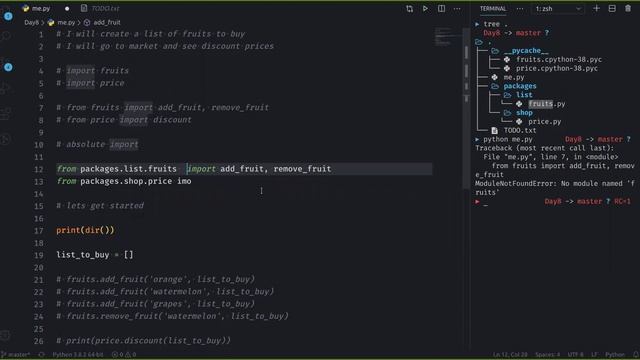Click list_to_buy = [] on line 19

pyautogui.click(x=95, y=255)
